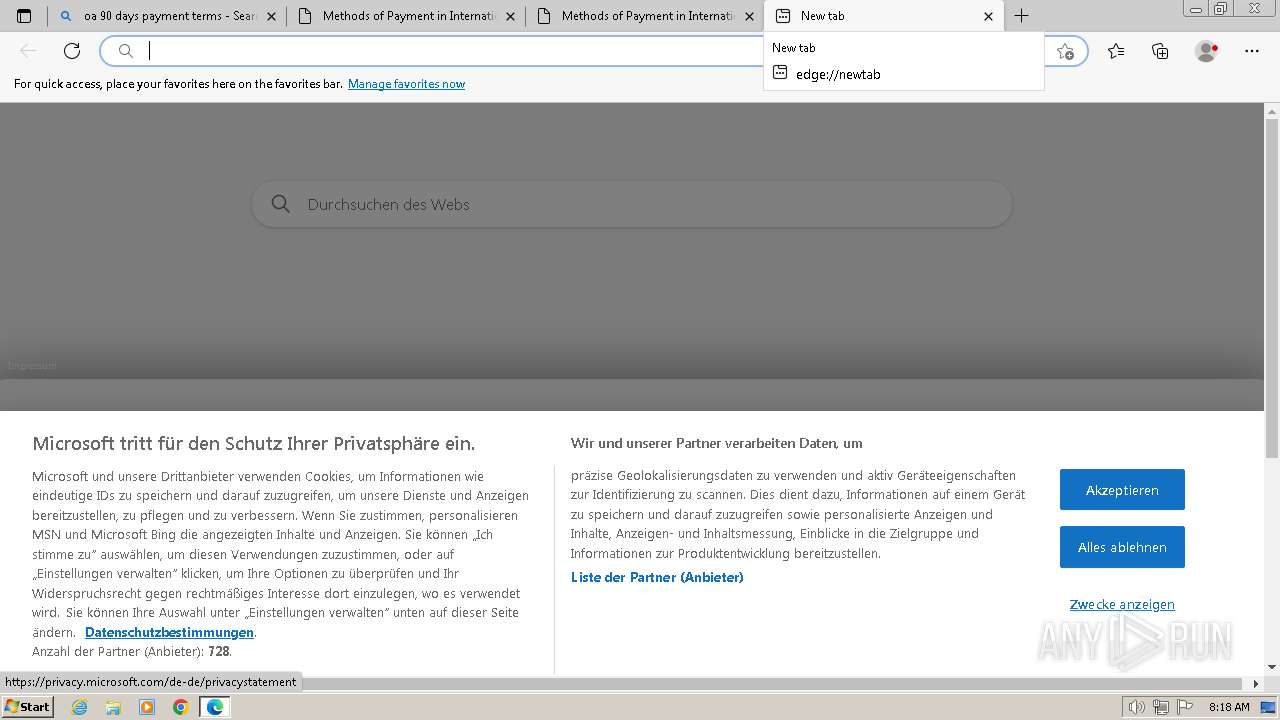The image size is (1280, 720).
Task: Click the Durchsuchen des Webs search box
Action: 632,204
